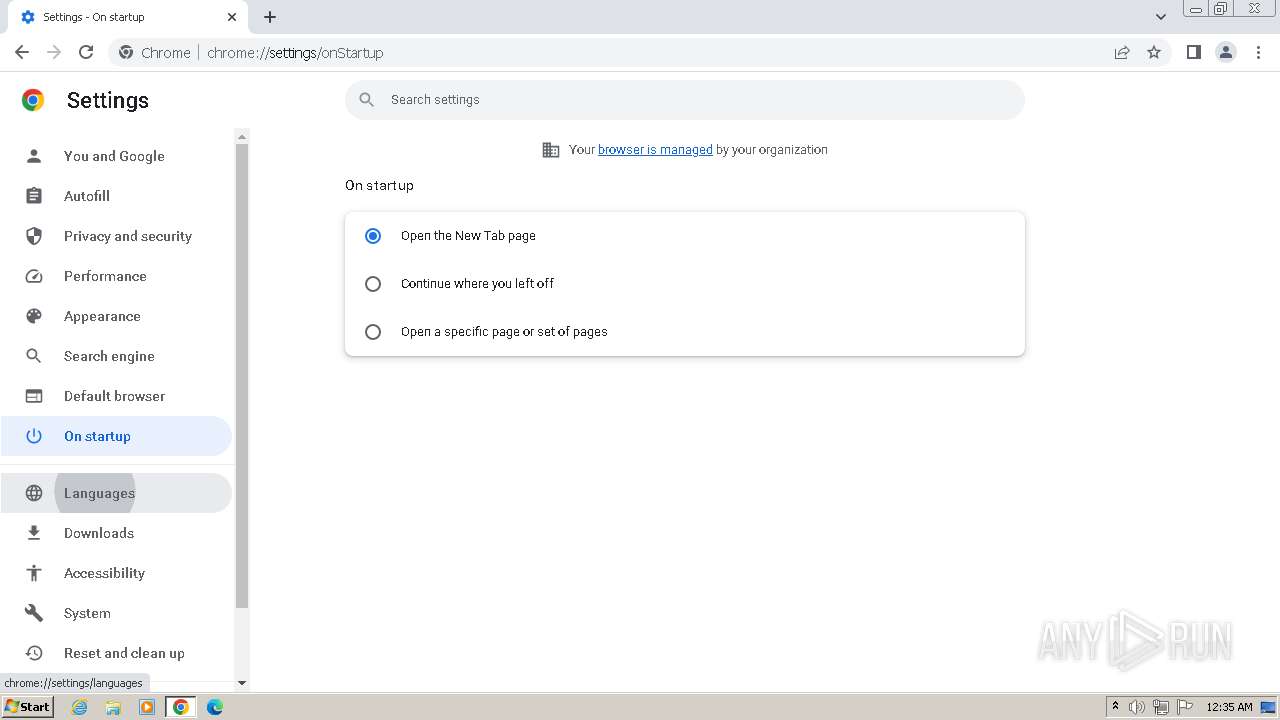This screenshot has height=720, width=1280.
Task: Click the Downloads arrow icon
Action: pyautogui.click(x=34, y=533)
